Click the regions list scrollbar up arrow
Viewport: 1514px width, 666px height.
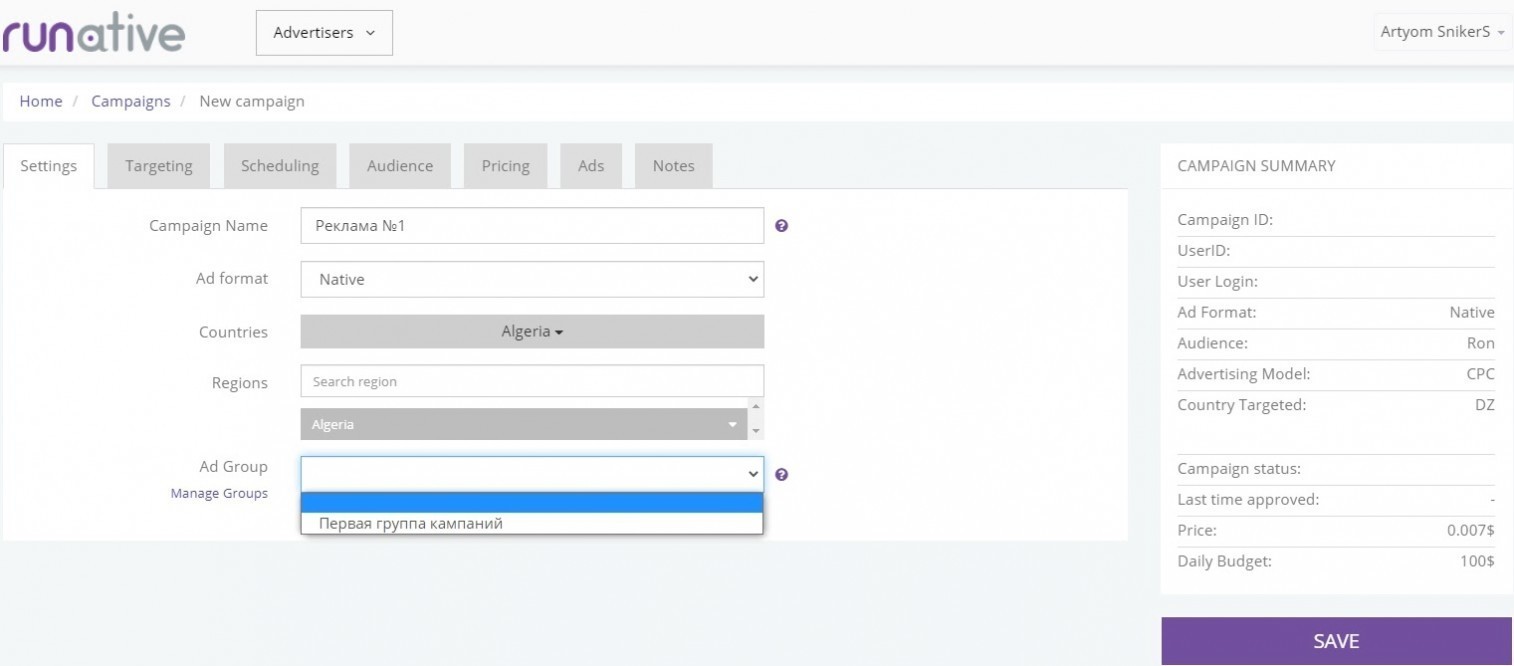tap(756, 407)
